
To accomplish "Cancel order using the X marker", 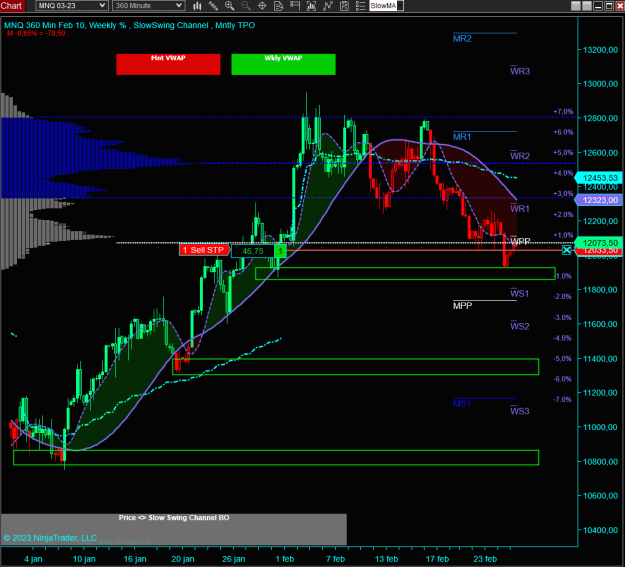I will coord(566,250).
